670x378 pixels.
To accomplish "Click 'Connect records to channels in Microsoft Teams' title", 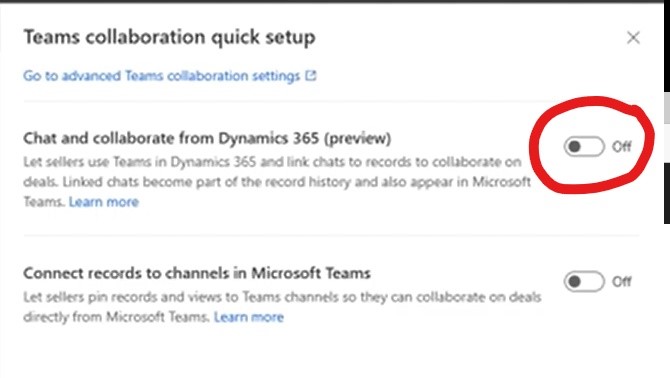I will point(197,273).
